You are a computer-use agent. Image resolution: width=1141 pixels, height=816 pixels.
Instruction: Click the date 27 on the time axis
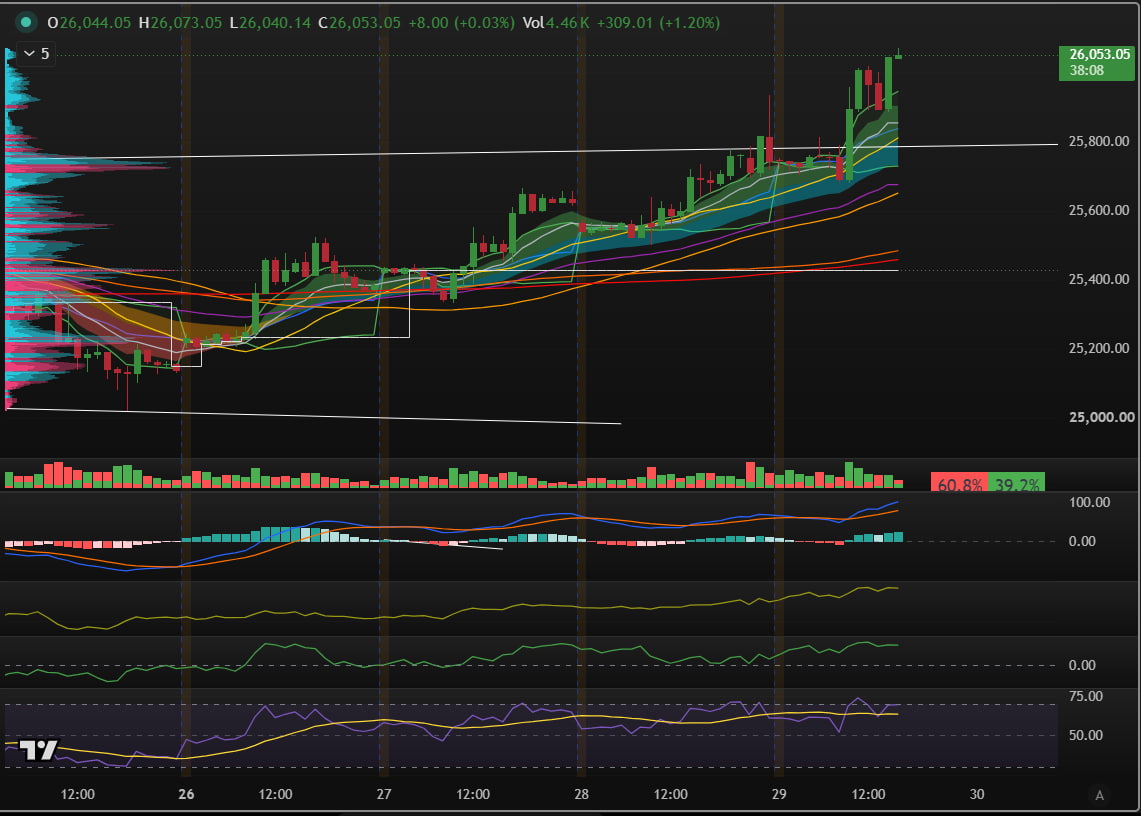pos(383,794)
